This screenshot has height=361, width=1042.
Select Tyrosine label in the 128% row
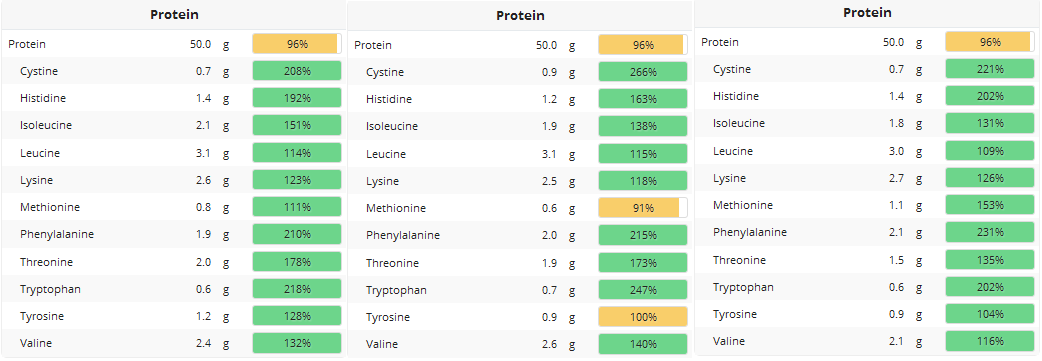[x=42, y=316]
